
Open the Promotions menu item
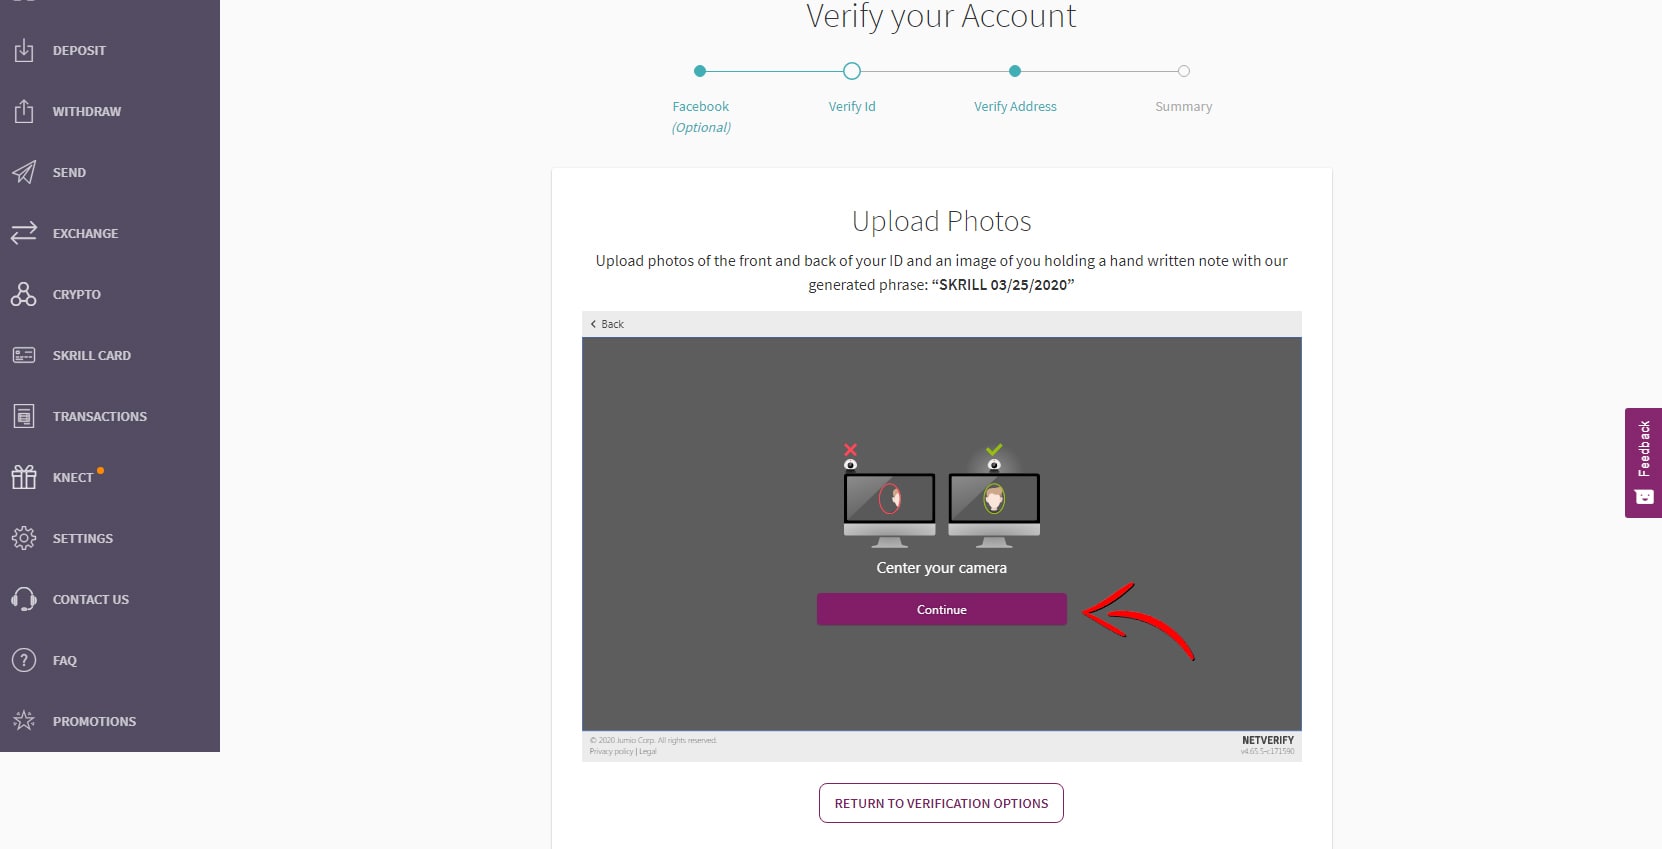(94, 721)
